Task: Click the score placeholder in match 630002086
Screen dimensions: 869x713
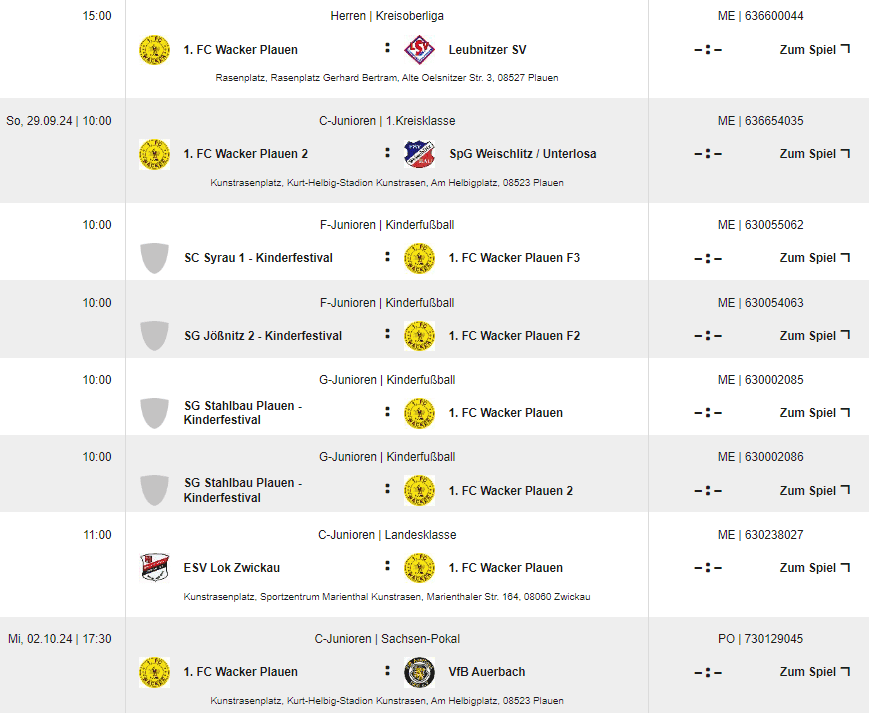Action: [708, 491]
